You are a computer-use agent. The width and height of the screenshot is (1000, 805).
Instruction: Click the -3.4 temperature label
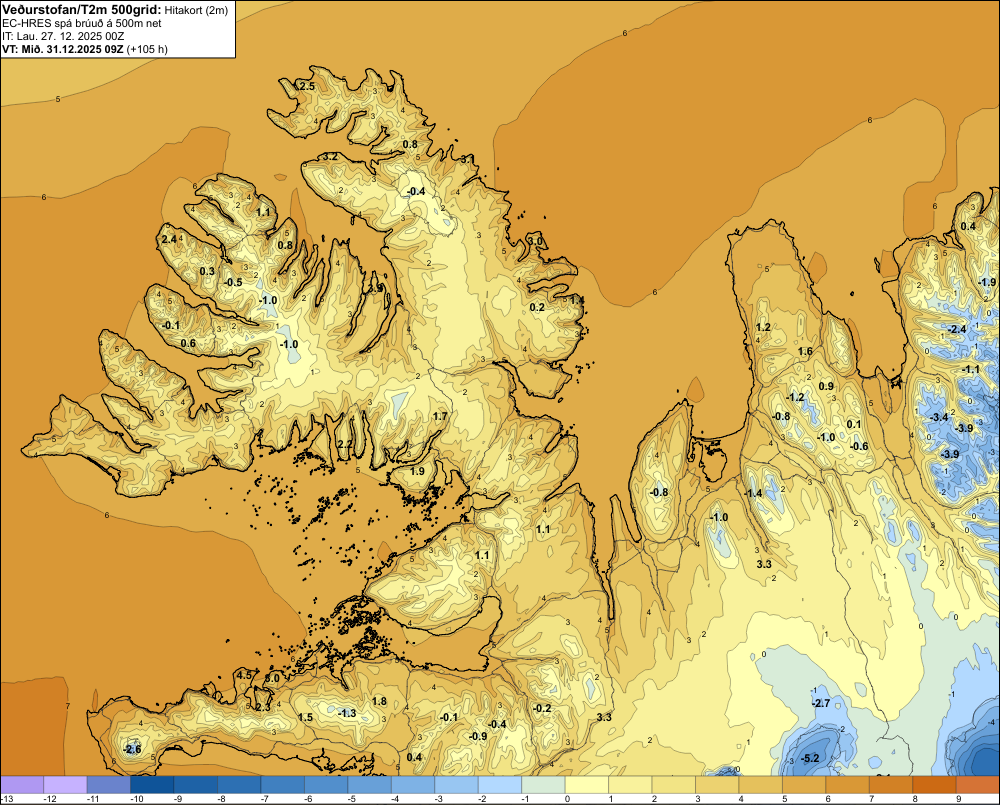click(x=939, y=417)
